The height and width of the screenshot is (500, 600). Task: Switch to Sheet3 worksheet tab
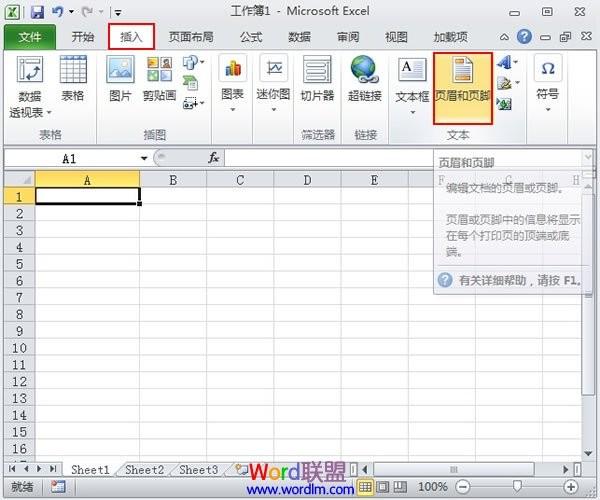(x=198, y=469)
